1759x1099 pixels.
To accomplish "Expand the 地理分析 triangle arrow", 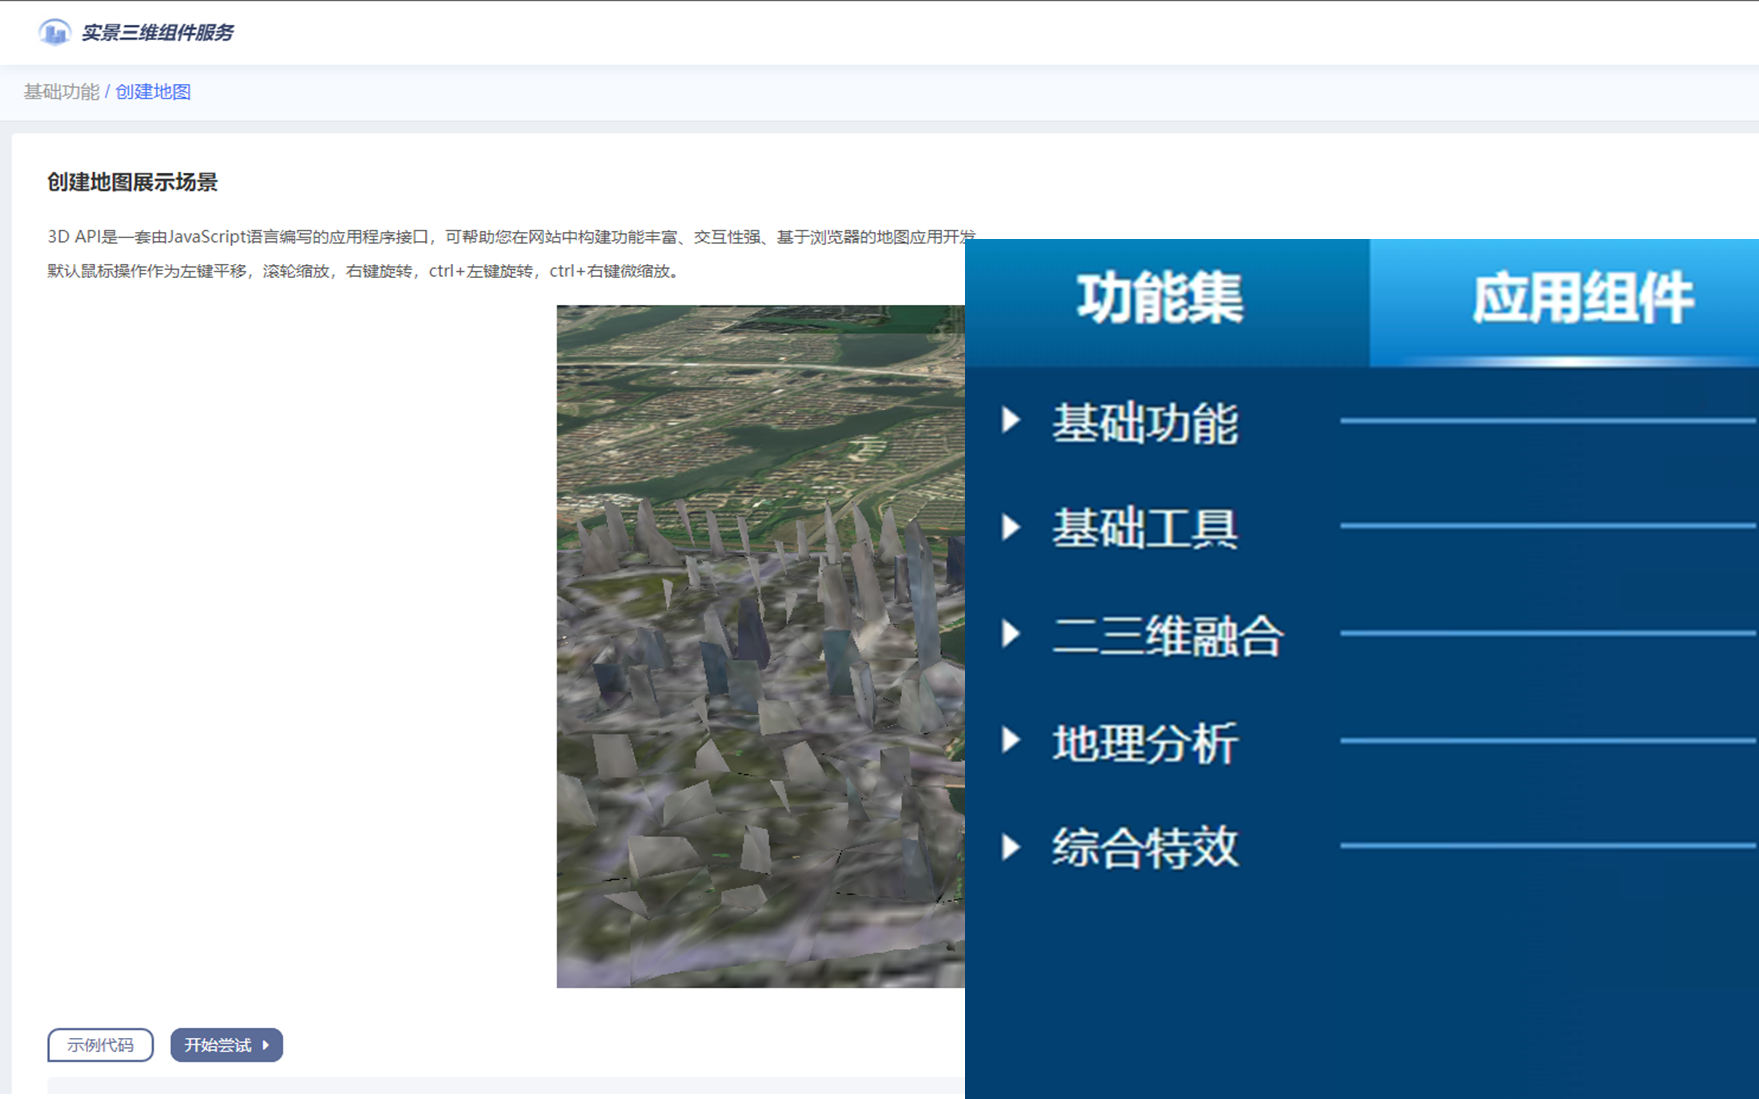I will click(1011, 740).
